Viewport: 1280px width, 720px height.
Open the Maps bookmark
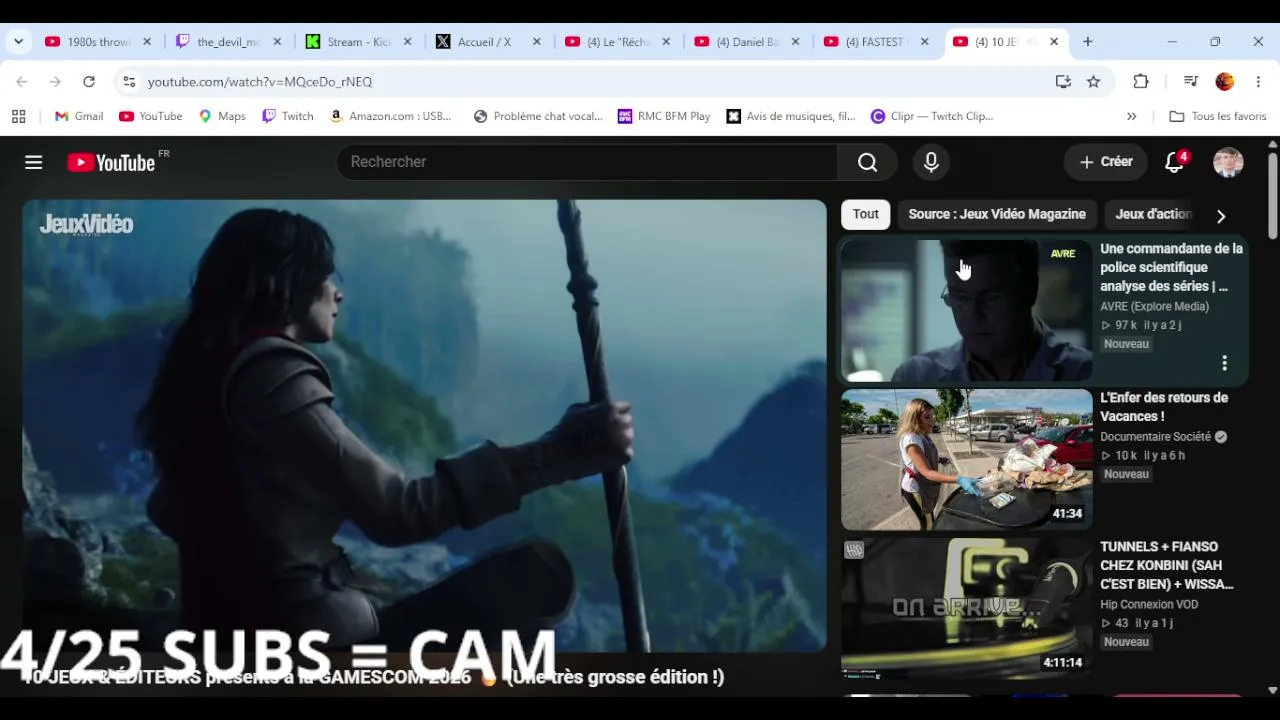[x=222, y=116]
